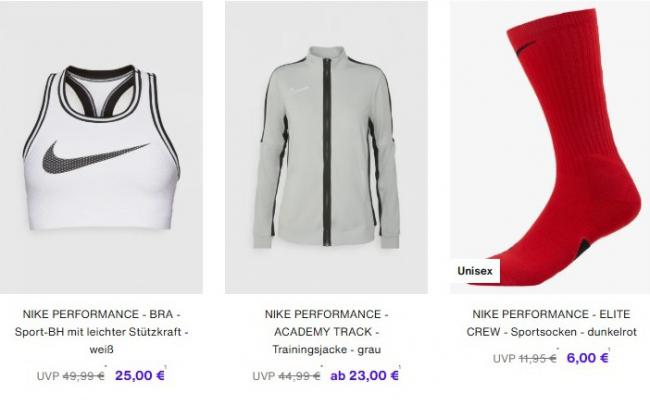Click the ab 23,00 € sale price

364,376
